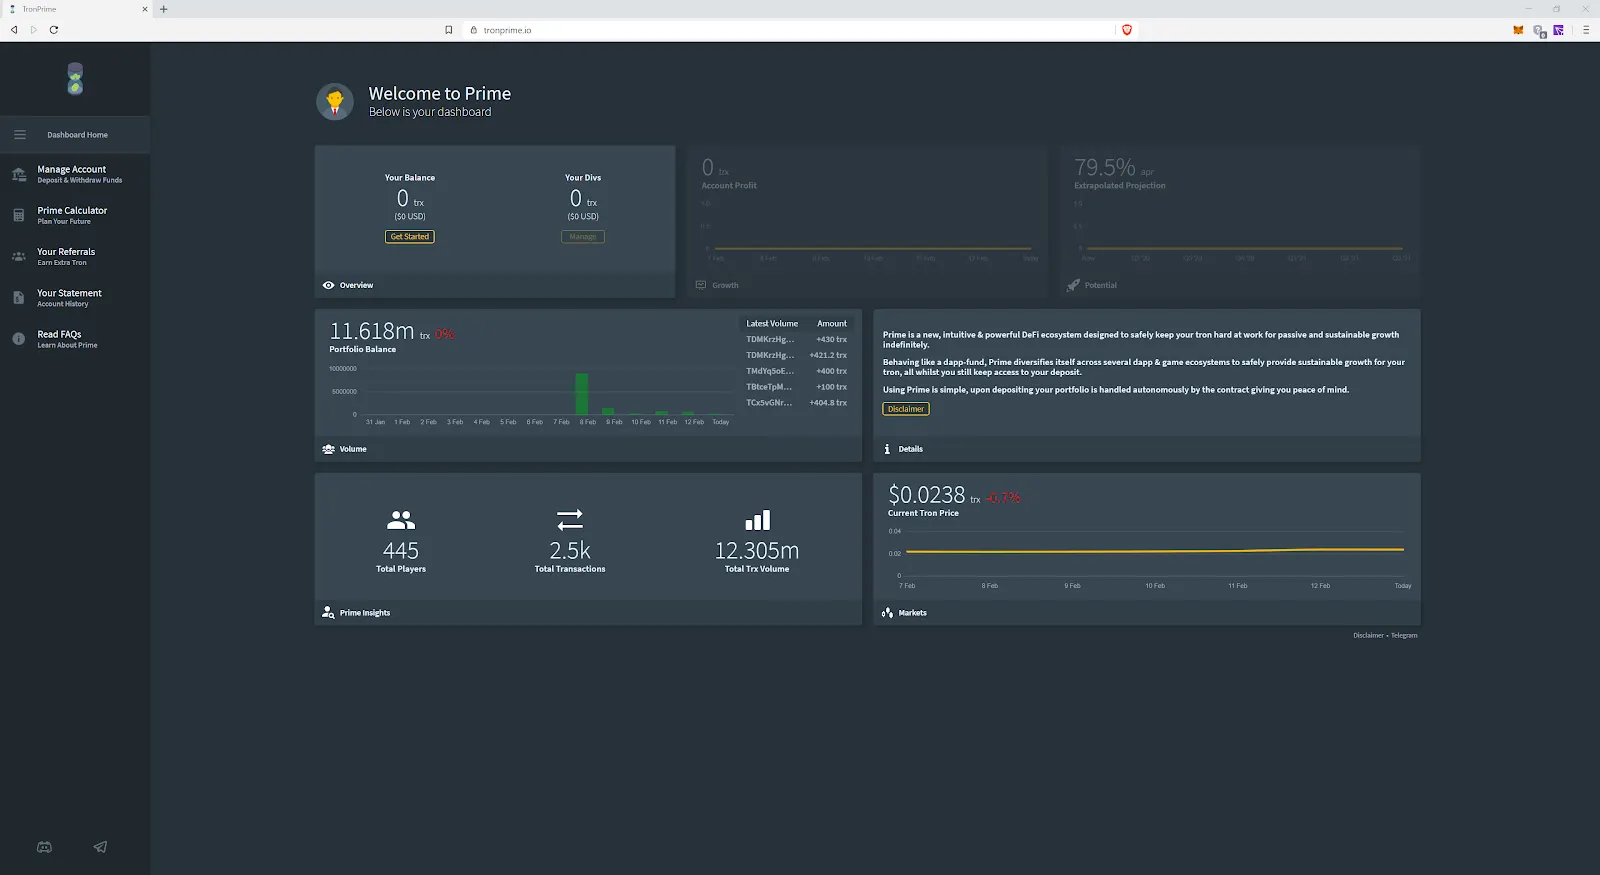The image size is (1600, 875).
Task: Click the 445 Total Players figure
Action: [x=401, y=551]
